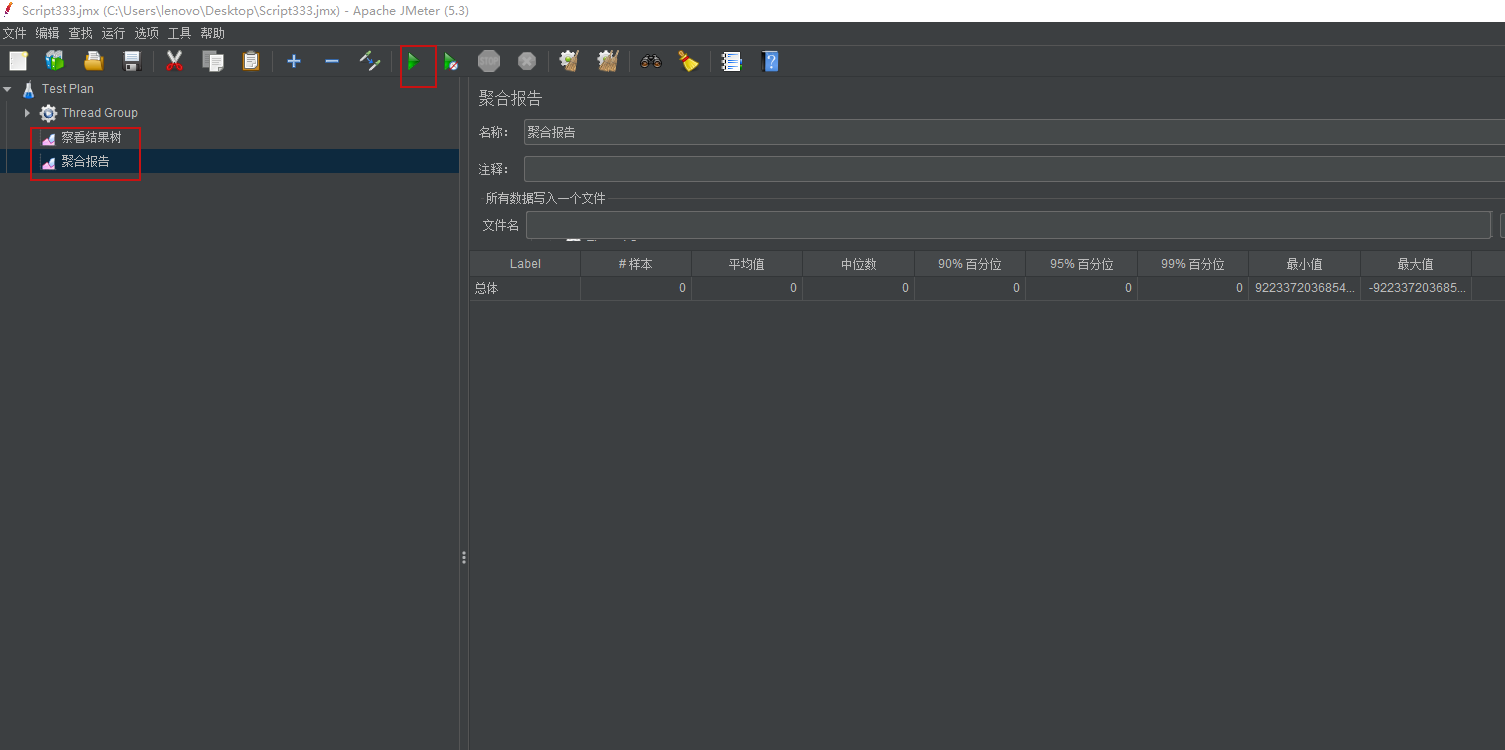Open Help with question mark icon
The height and width of the screenshot is (750, 1505).
(770, 61)
